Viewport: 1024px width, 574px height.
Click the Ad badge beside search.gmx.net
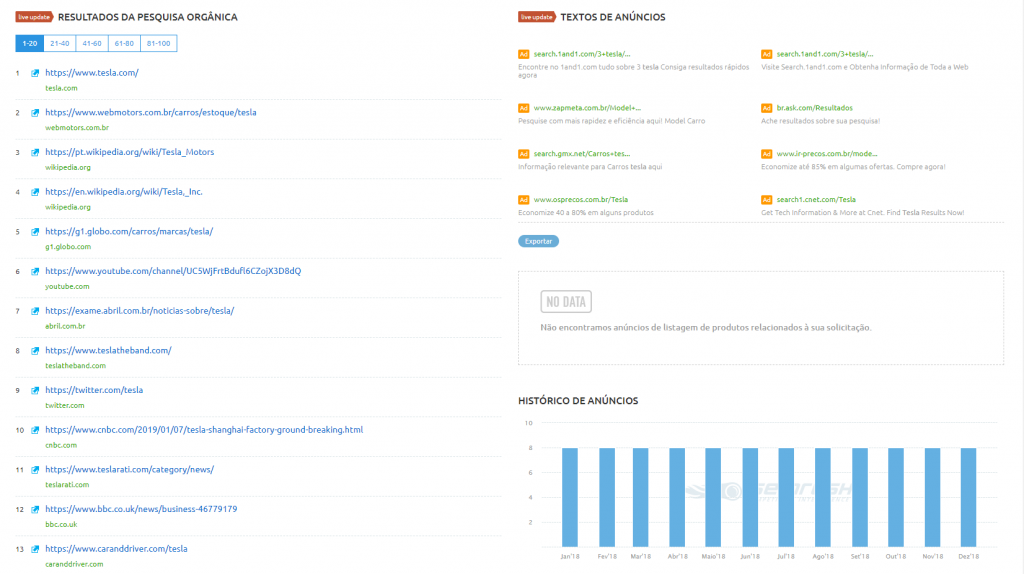[523, 154]
